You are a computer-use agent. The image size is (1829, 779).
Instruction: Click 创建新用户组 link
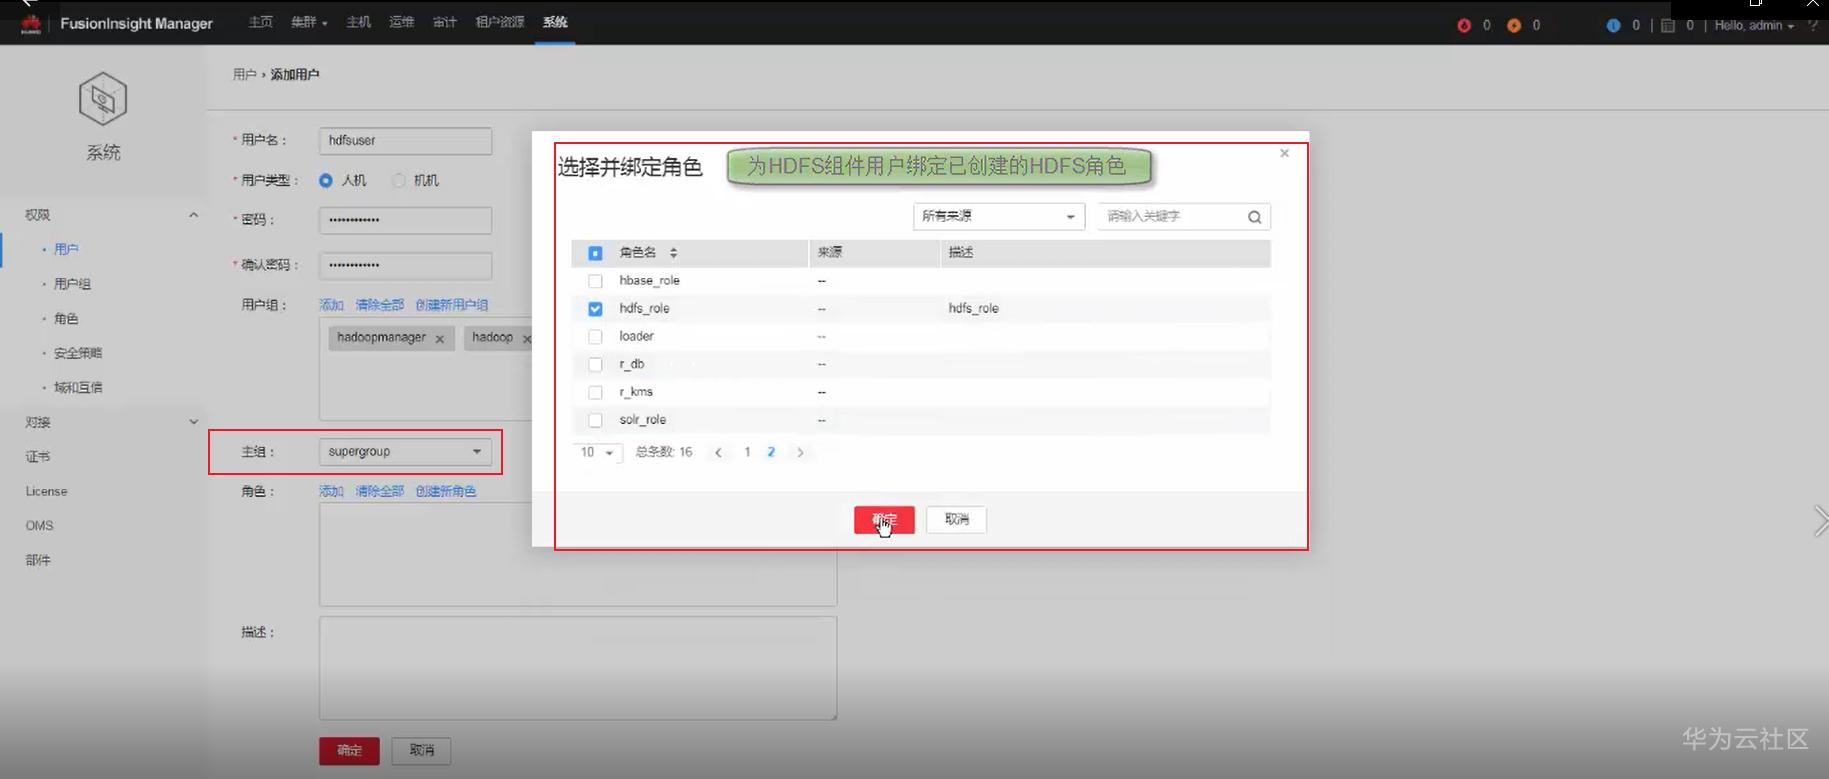pyautogui.click(x=452, y=305)
